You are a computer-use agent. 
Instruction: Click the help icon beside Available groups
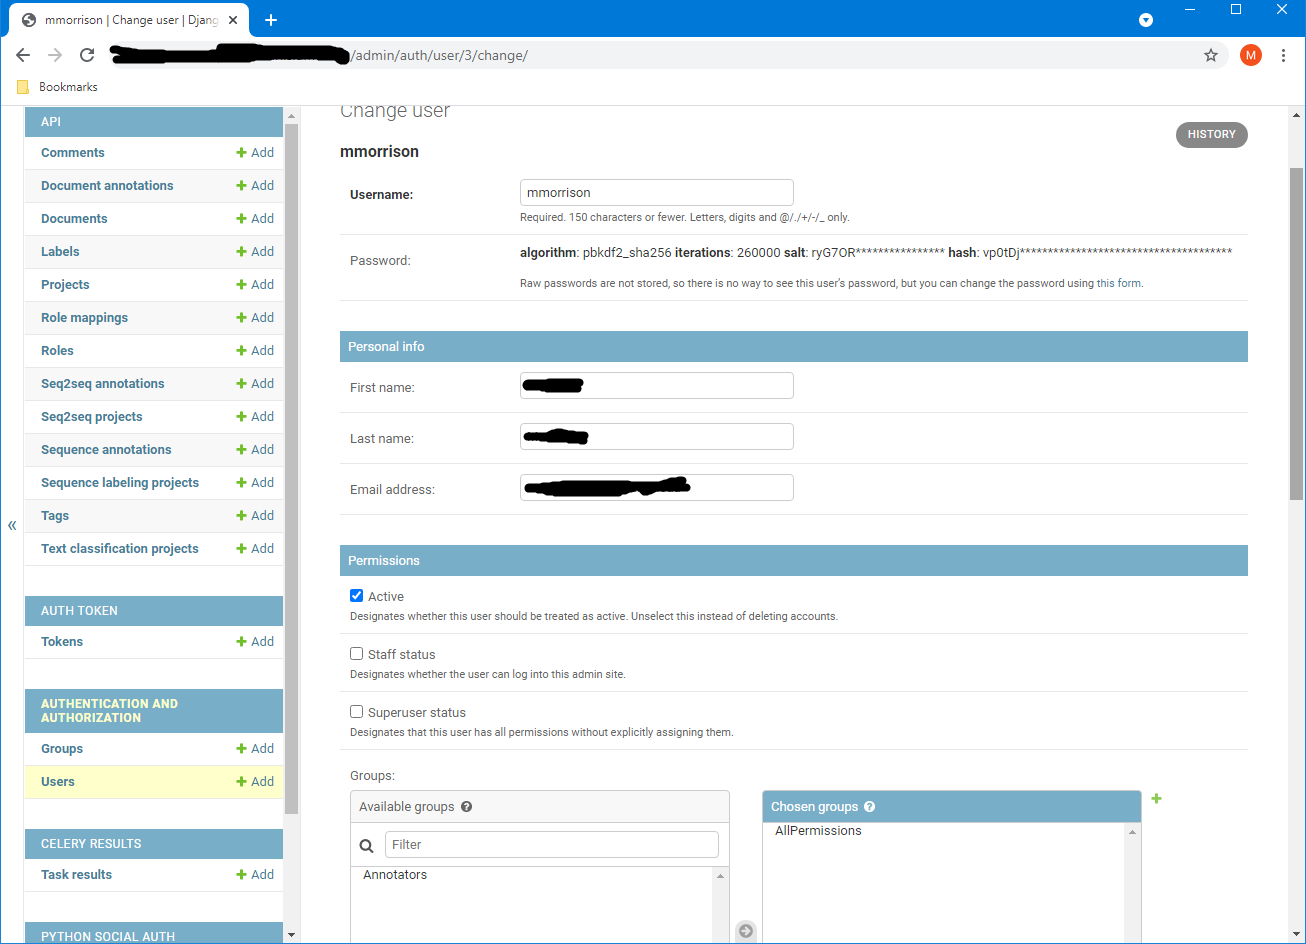(x=466, y=806)
